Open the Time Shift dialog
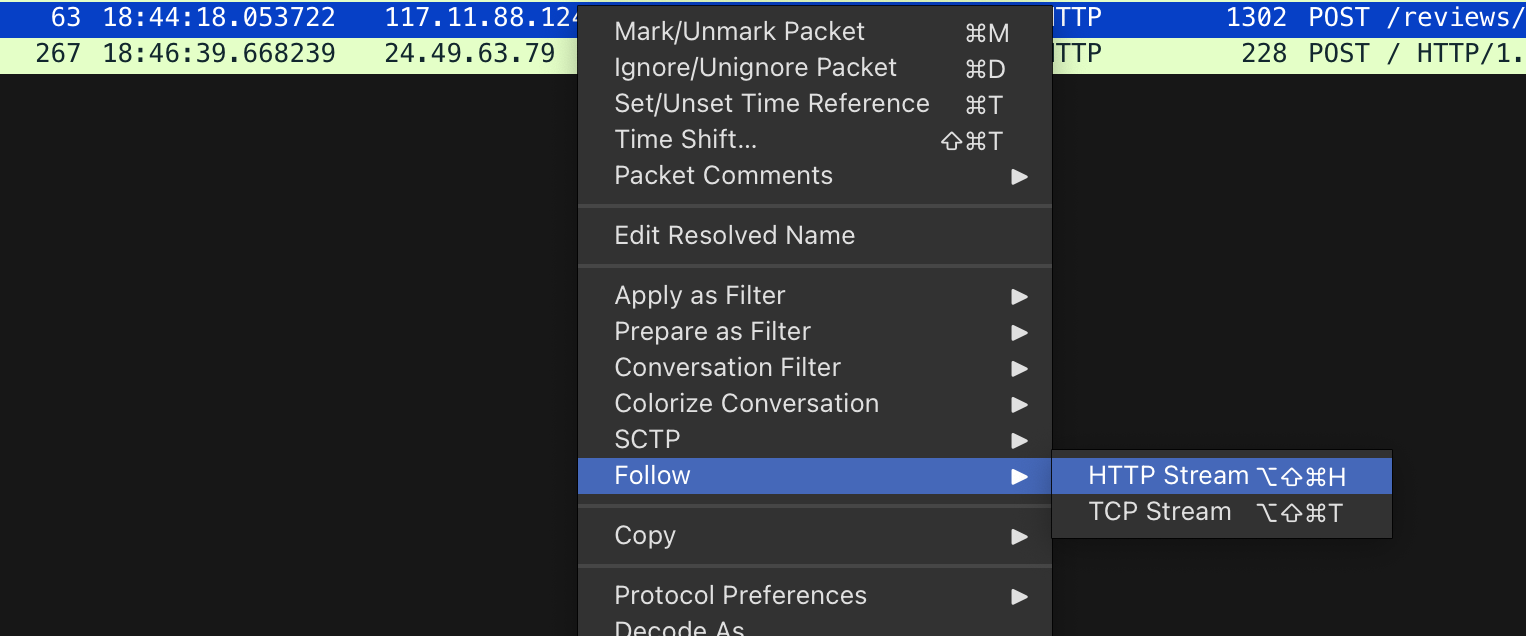 [x=685, y=140]
